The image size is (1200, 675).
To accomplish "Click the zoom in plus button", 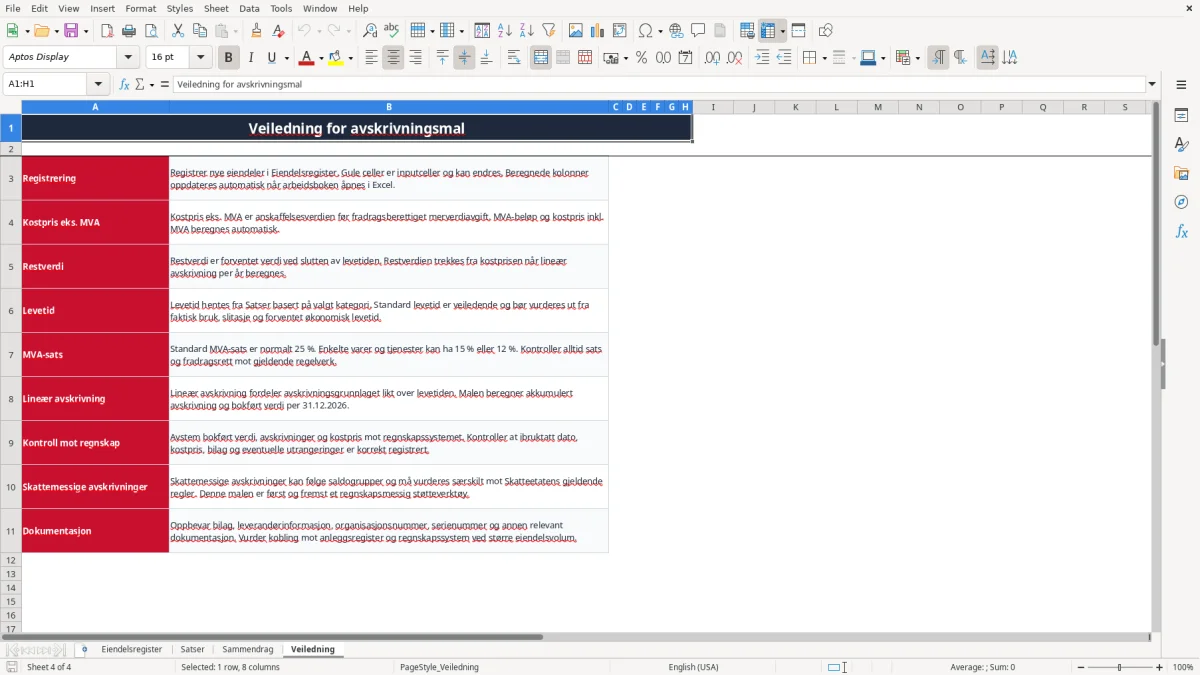I will click(1159, 667).
